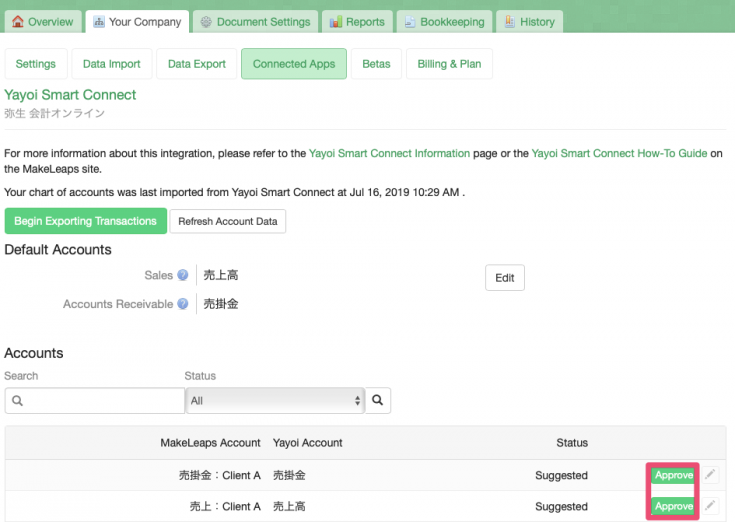
Task: Click the magnifier search submit button
Action: click(378, 400)
